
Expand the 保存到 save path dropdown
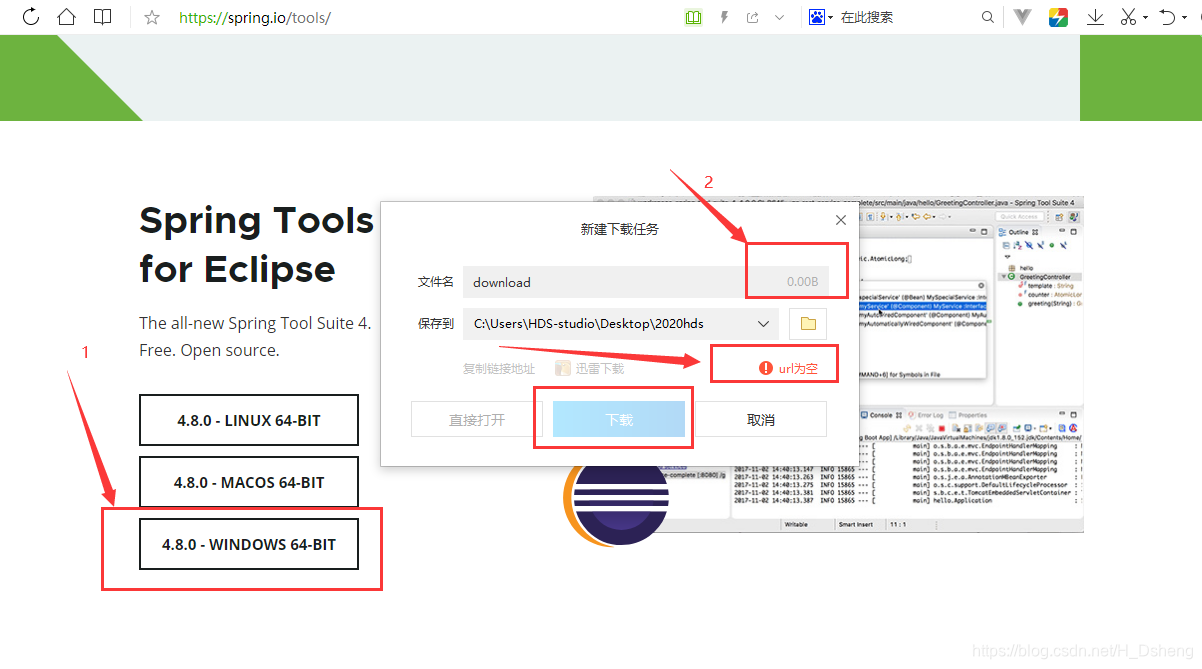tap(764, 323)
